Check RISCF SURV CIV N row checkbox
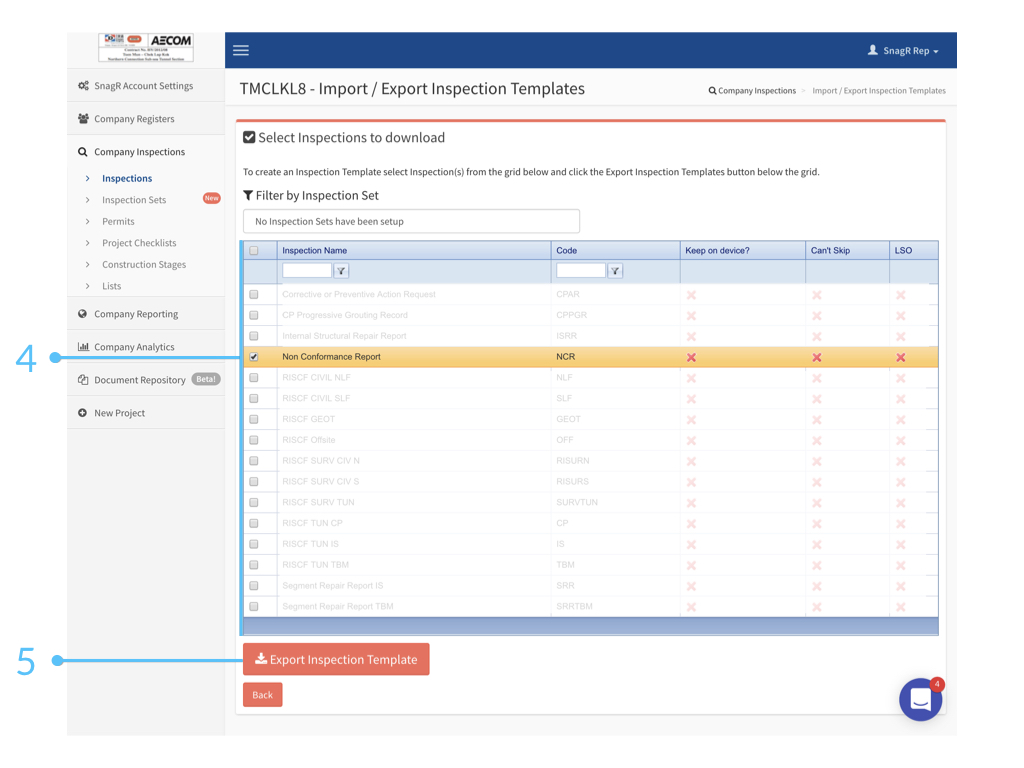The height and width of the screenshot is (768, 1024). [x=254, y=461]
